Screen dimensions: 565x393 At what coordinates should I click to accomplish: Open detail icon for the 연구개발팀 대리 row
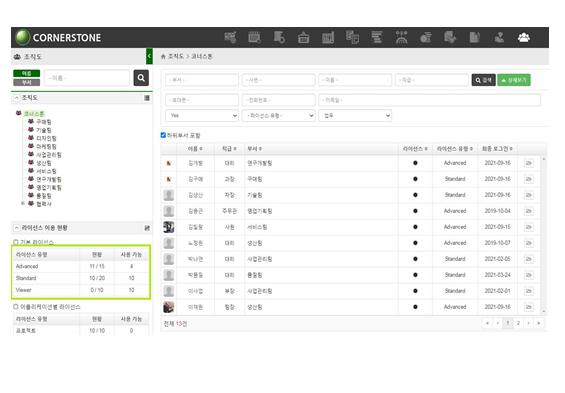[x=529, y=163]
